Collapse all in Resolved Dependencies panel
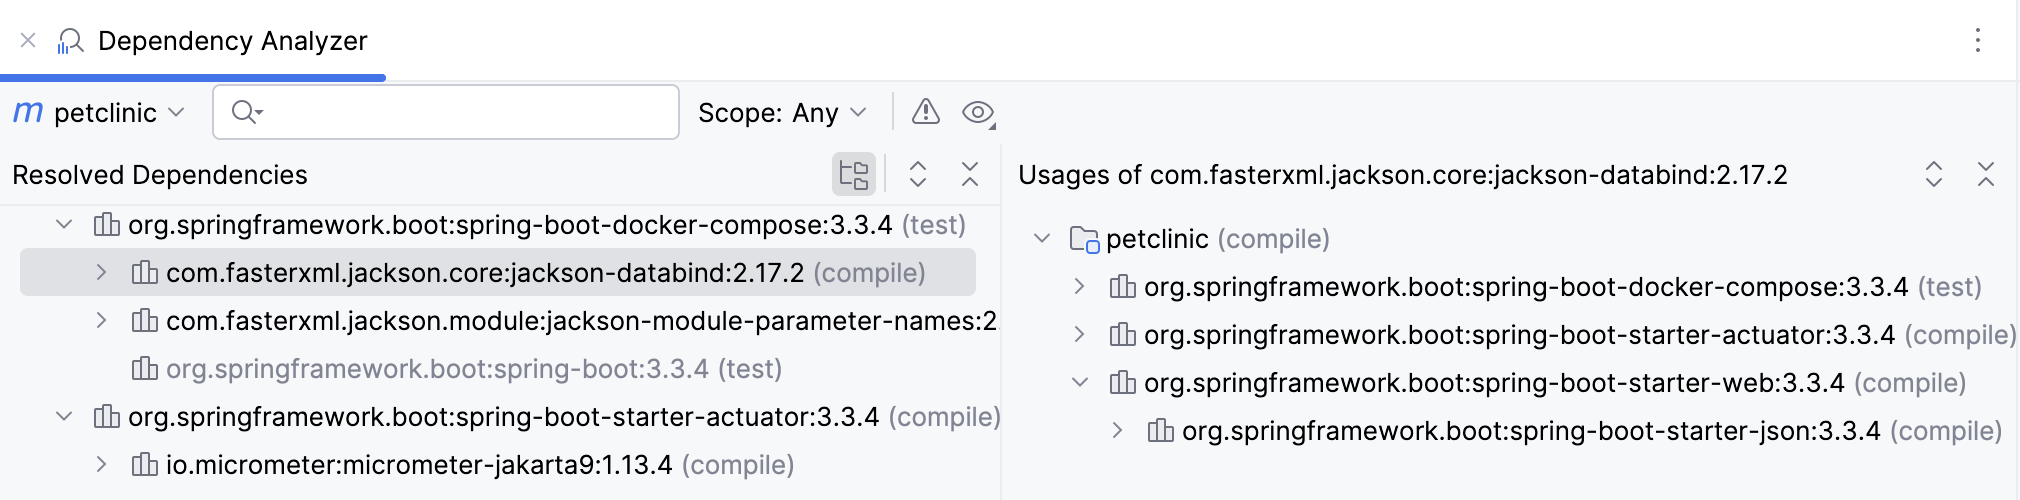2020x500 pixels. click(970, 175)
